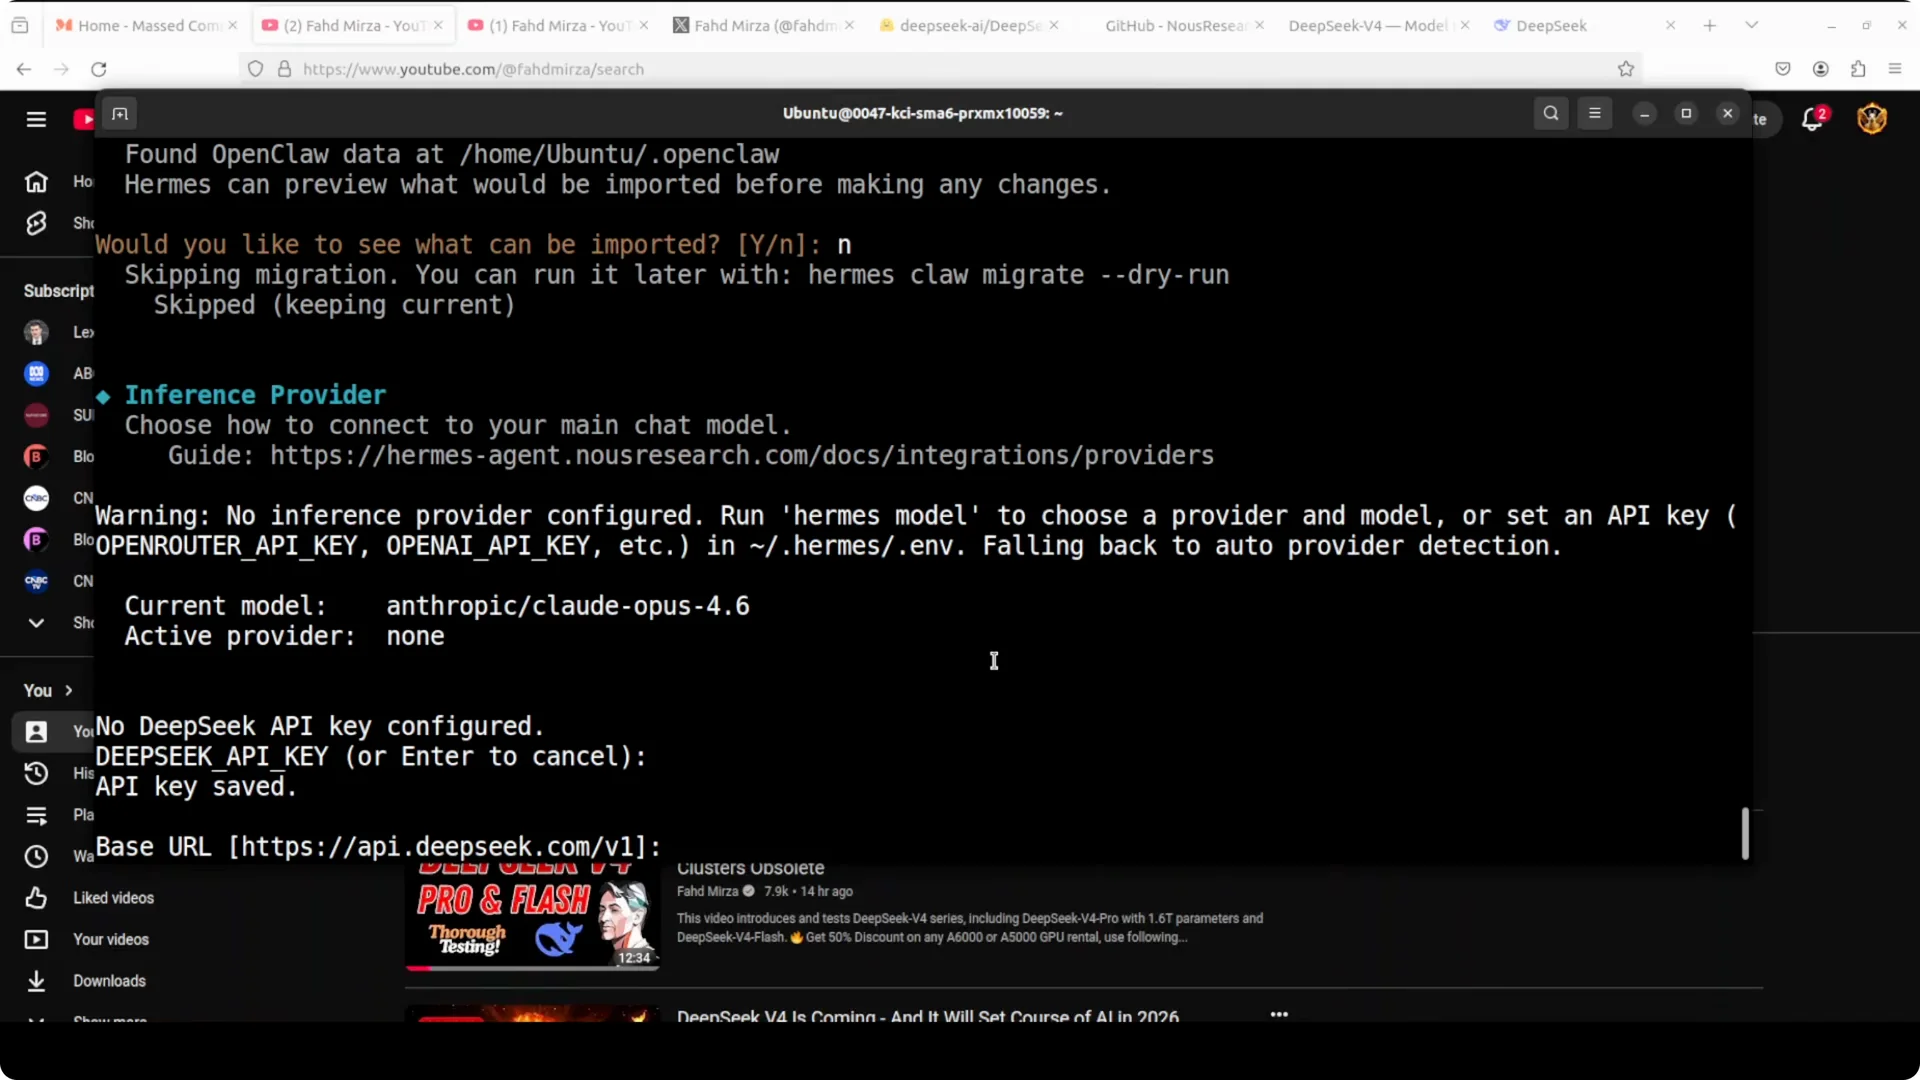Expand Show more subscriptions chevron

coord(36,623)
